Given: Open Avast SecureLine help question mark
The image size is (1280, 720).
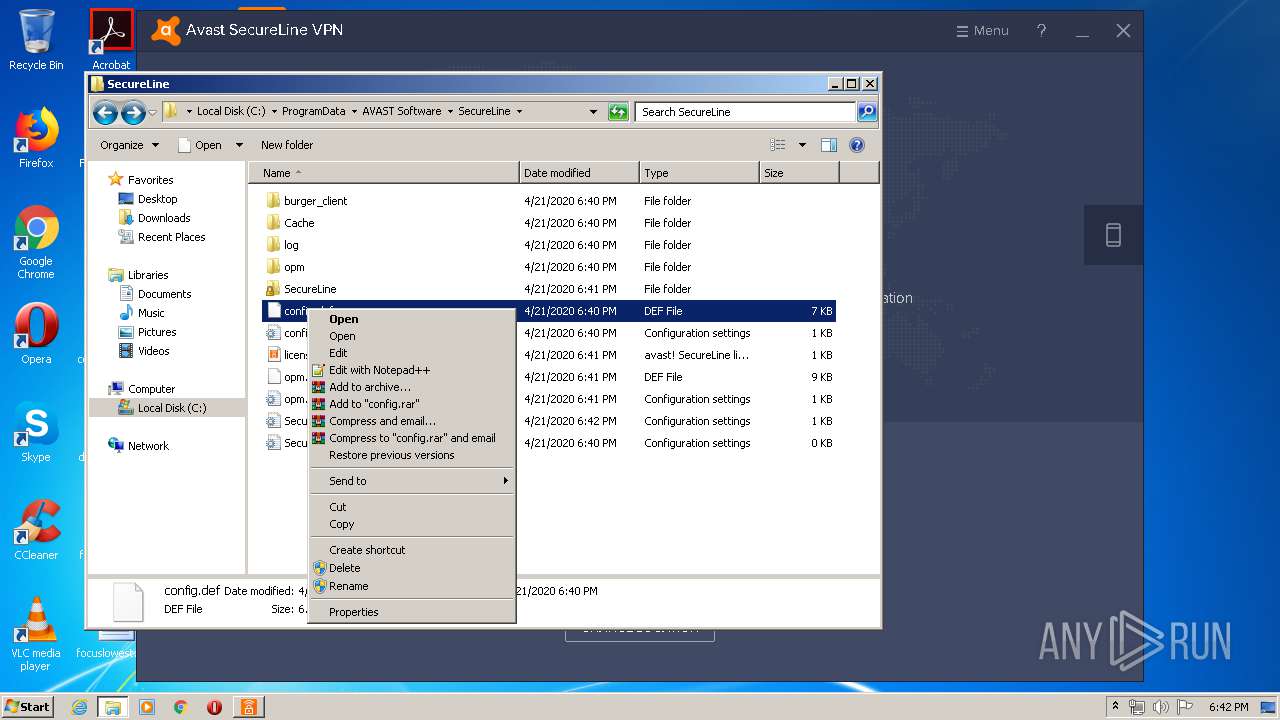Looking at the screenshot, I should pos(1041,31).
